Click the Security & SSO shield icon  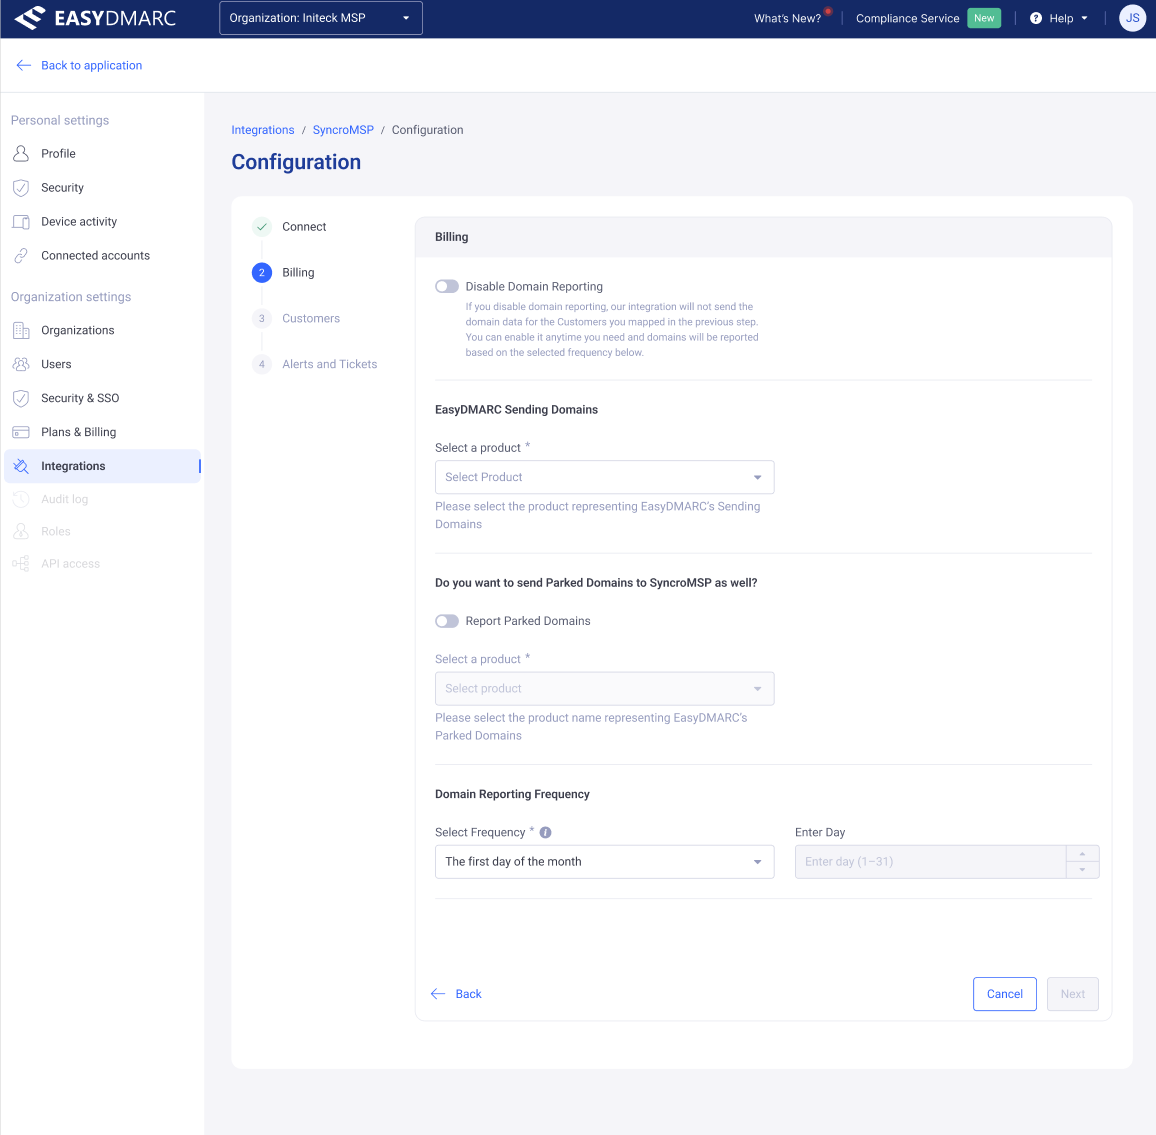click(21, 398)
